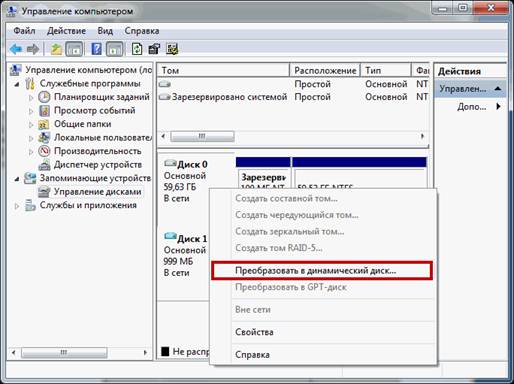Image resolution: width=514 pixels, height=384 pixels.
Task: Close the Computer Management window
Action: 492,7
